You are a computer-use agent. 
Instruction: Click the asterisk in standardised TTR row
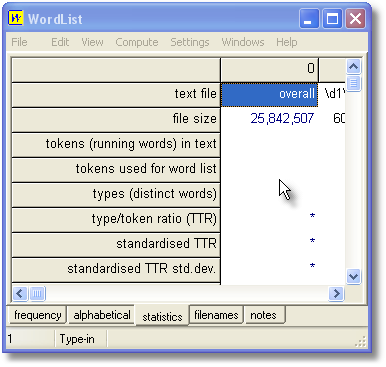312,241
